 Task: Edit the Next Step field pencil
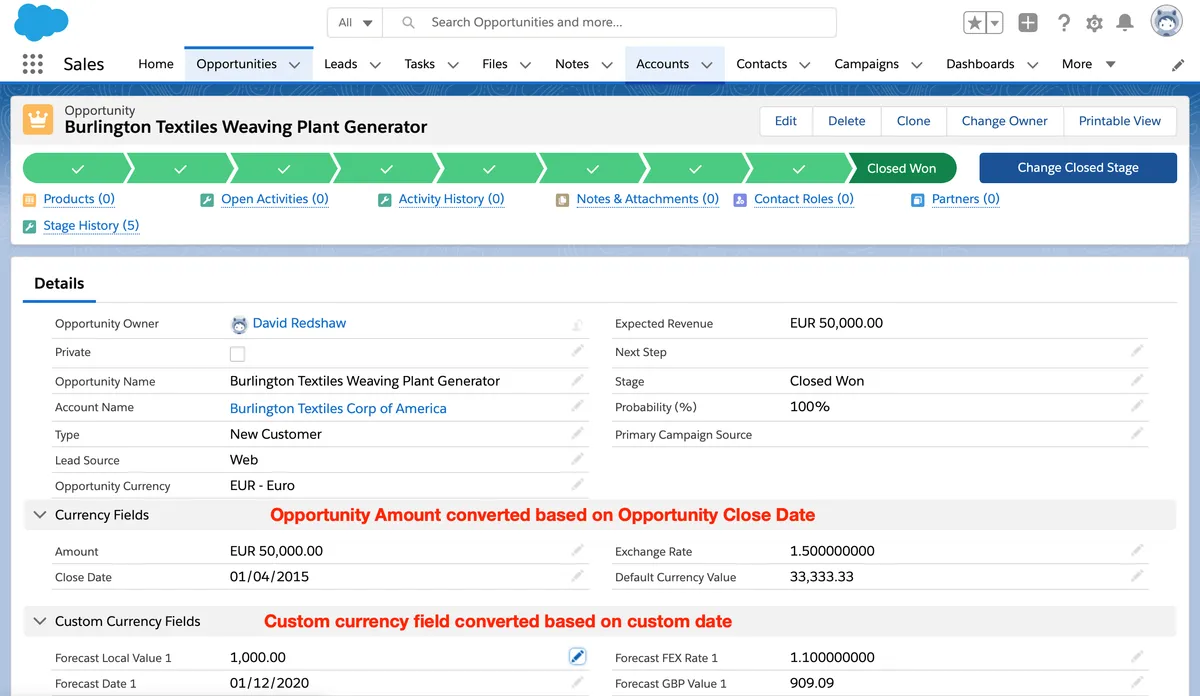coord(1137,351)
